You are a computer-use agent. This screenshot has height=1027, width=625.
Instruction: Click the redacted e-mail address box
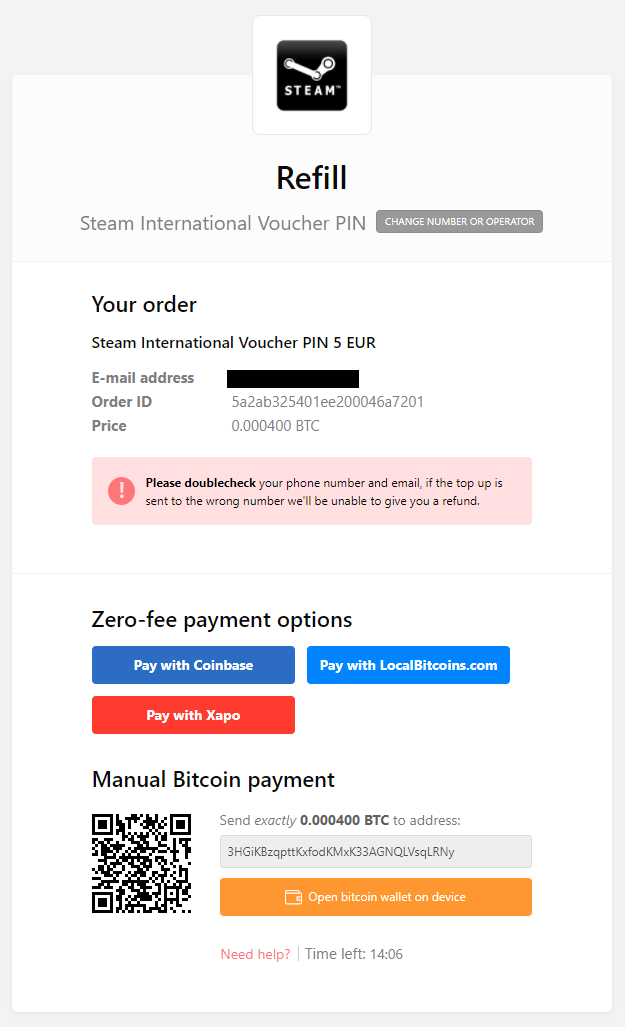click(x=293, y=379)
